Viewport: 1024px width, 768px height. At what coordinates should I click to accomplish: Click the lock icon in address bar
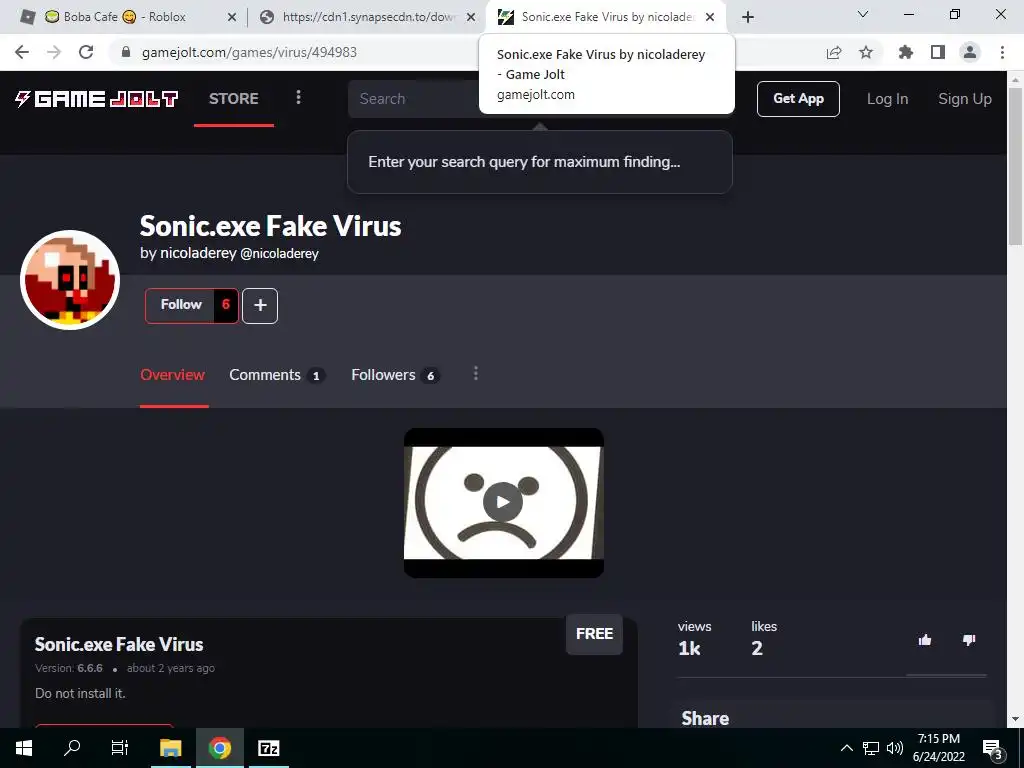pyautogui.click(x=127, y=52)
